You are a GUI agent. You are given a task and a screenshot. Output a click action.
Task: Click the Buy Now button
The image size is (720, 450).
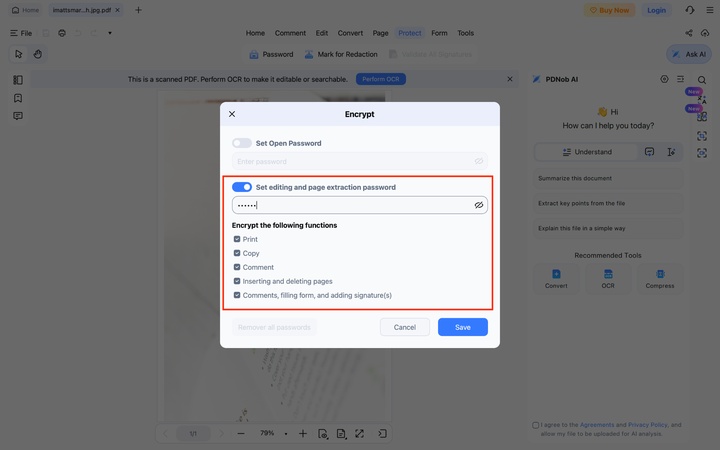609,10
